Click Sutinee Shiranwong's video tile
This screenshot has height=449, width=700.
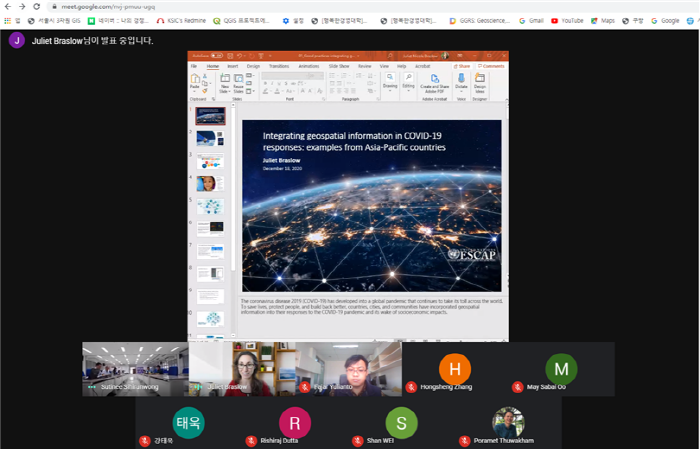[x=135, y=369]
